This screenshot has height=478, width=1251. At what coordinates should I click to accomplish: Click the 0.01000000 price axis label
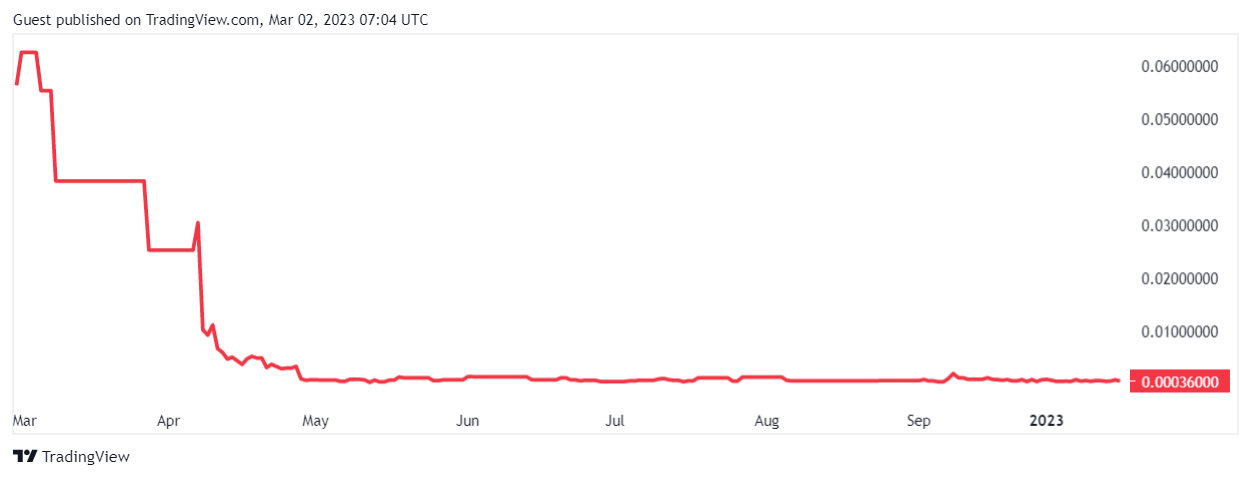point(1179,331)
